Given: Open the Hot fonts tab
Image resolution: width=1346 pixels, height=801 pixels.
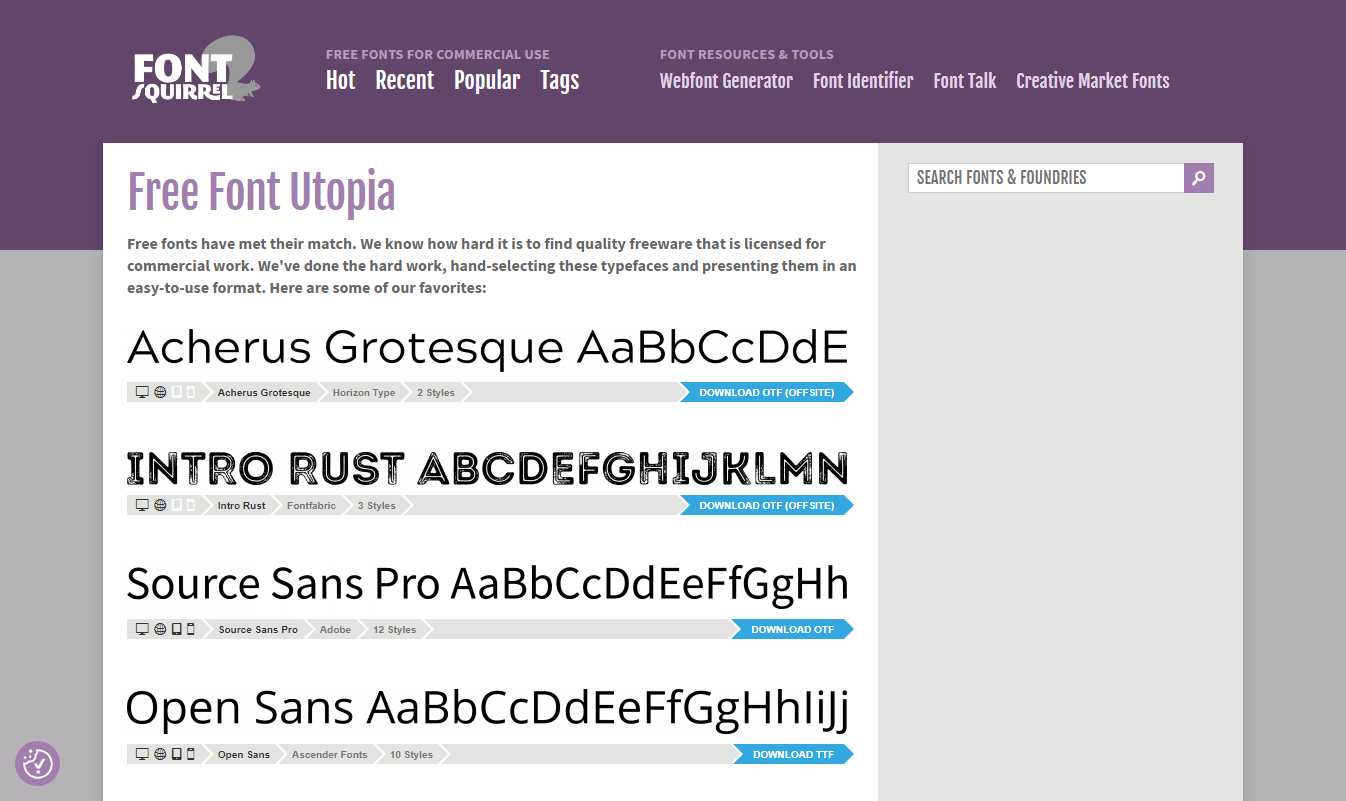Looking at the screenshot, I should tap(340, 81).
